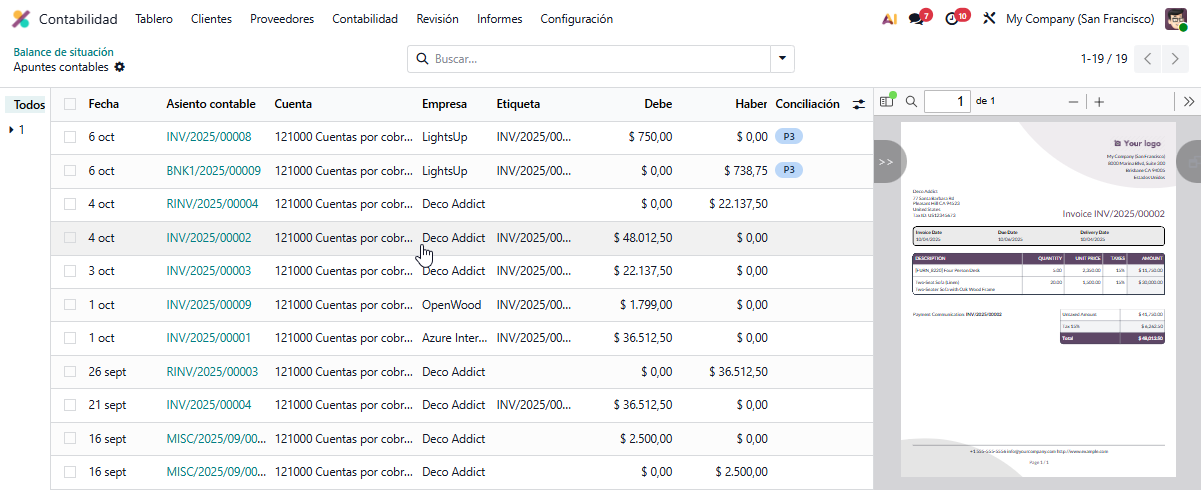
Task: Expand the account group 1 tree node
Action: [11, 130]
